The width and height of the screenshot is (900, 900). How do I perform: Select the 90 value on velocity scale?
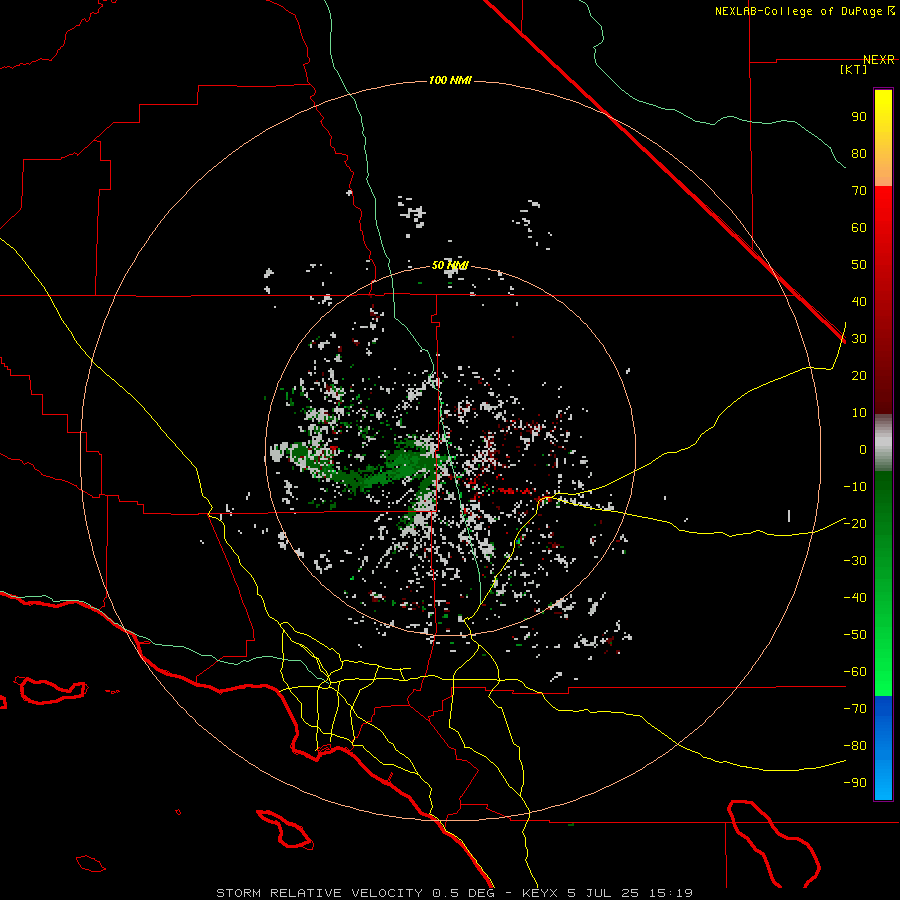pyautogui.click(x=859, y=117)
